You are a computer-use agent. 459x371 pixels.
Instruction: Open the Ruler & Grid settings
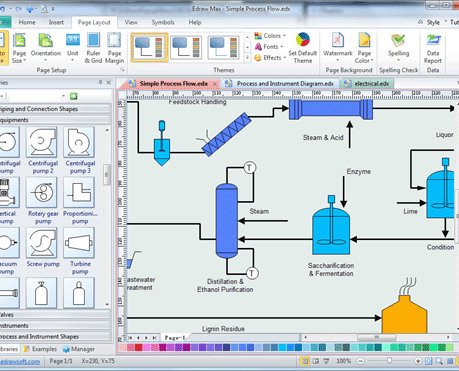(93, 48)
